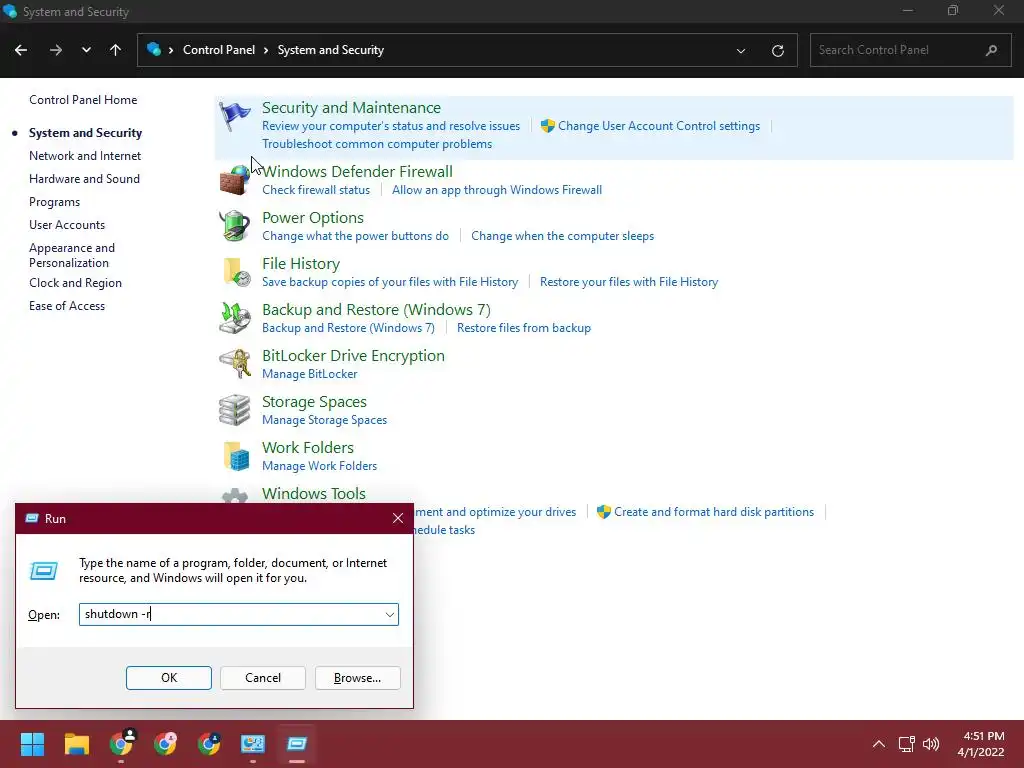Select Ease of Access category

pos(67,306)
